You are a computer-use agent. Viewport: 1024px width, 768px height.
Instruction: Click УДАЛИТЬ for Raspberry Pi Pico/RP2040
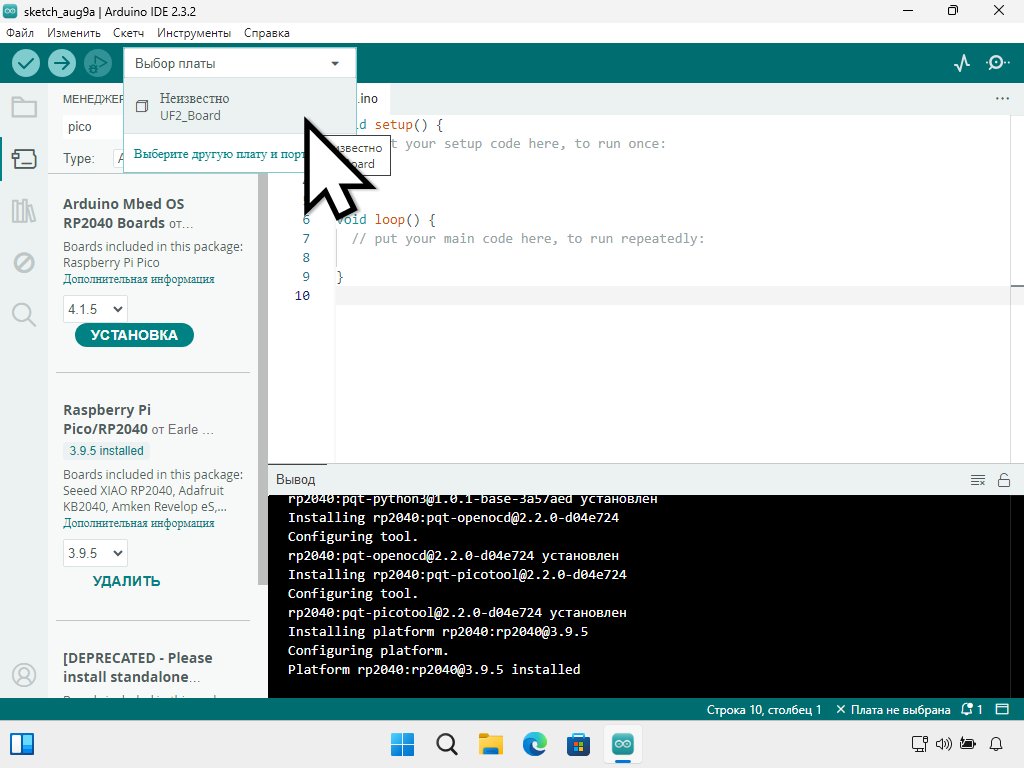click(x=127, y=581)
